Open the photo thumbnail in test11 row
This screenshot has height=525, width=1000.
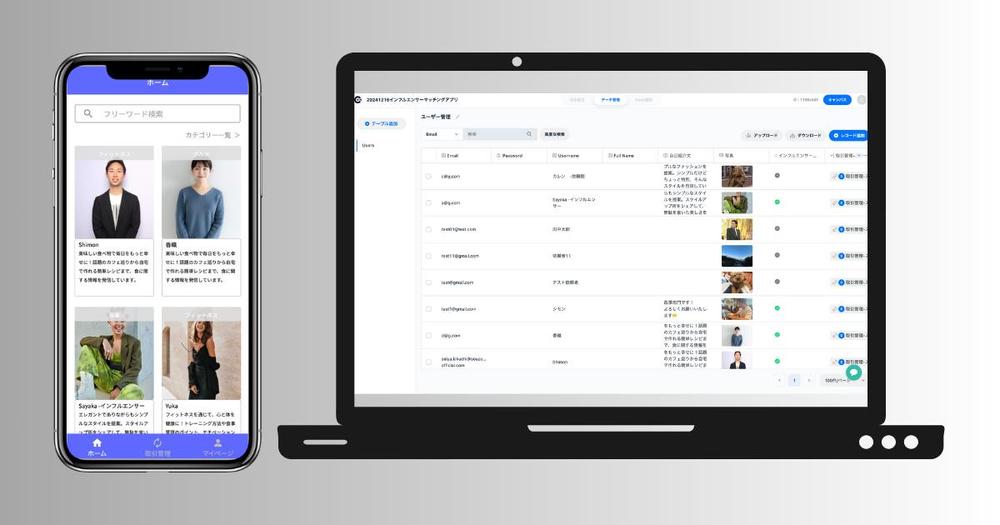pos(737,256)
